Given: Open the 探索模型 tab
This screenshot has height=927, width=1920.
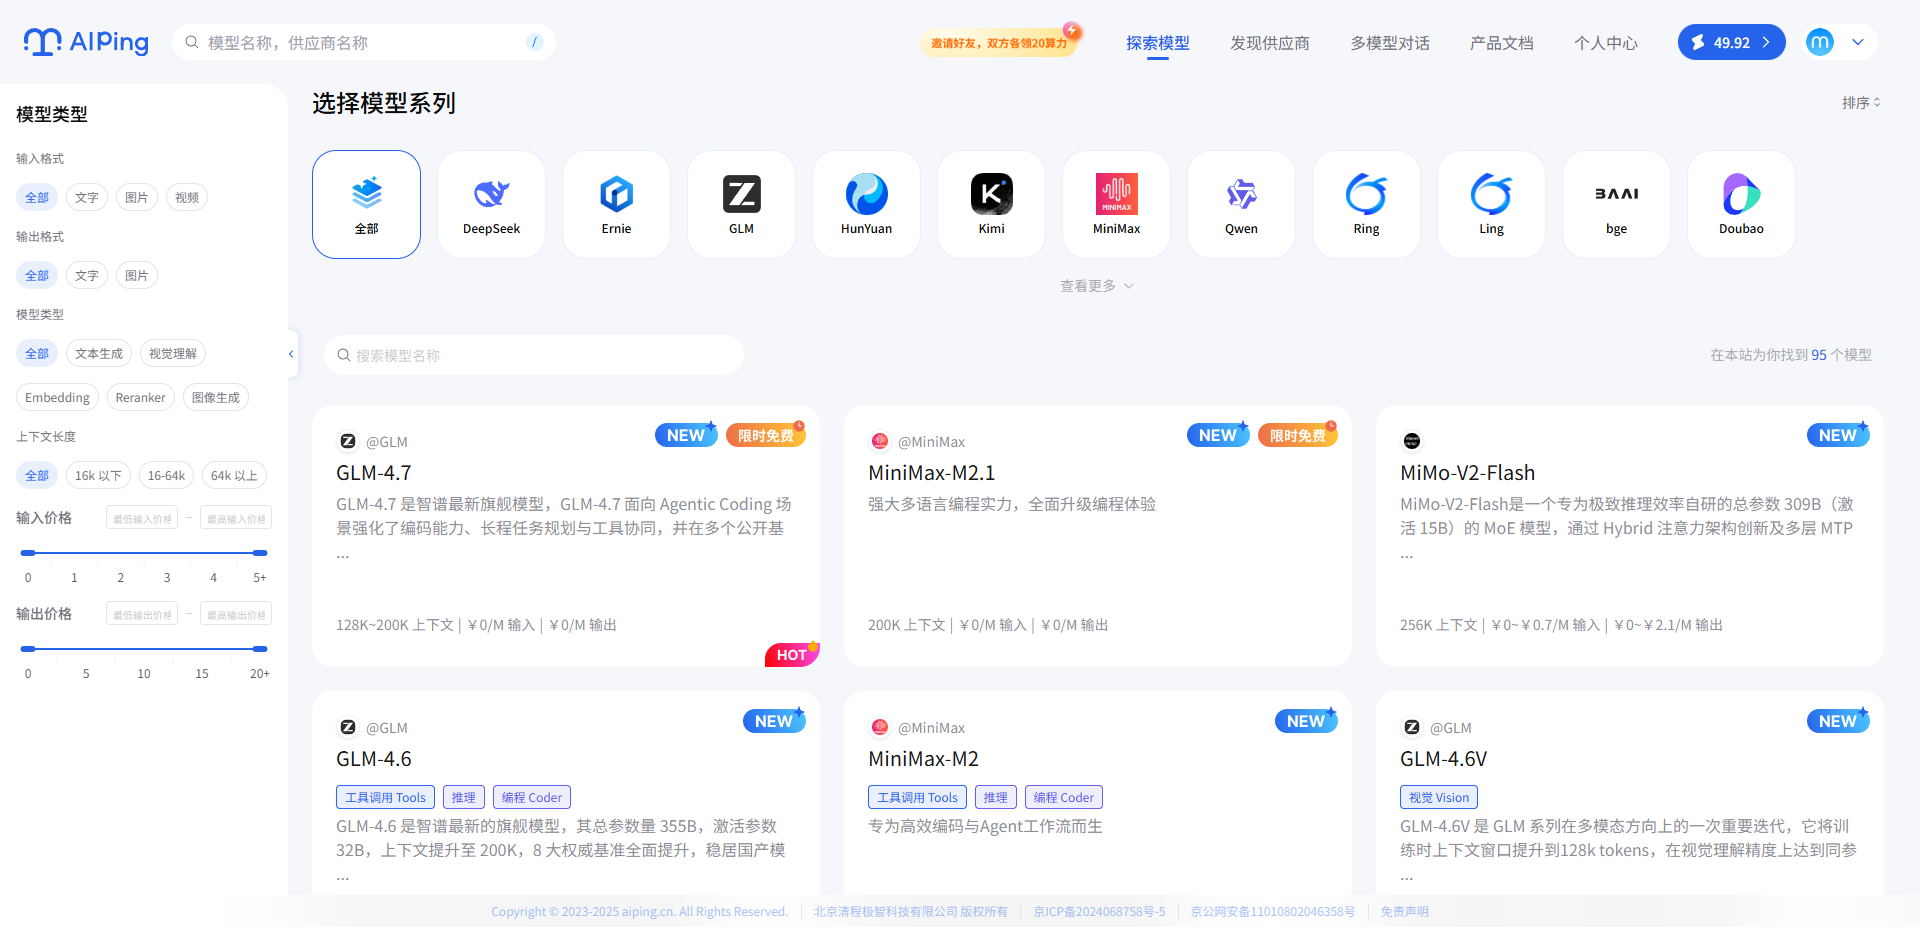Looking at the screenshot, I should 1158,43.
